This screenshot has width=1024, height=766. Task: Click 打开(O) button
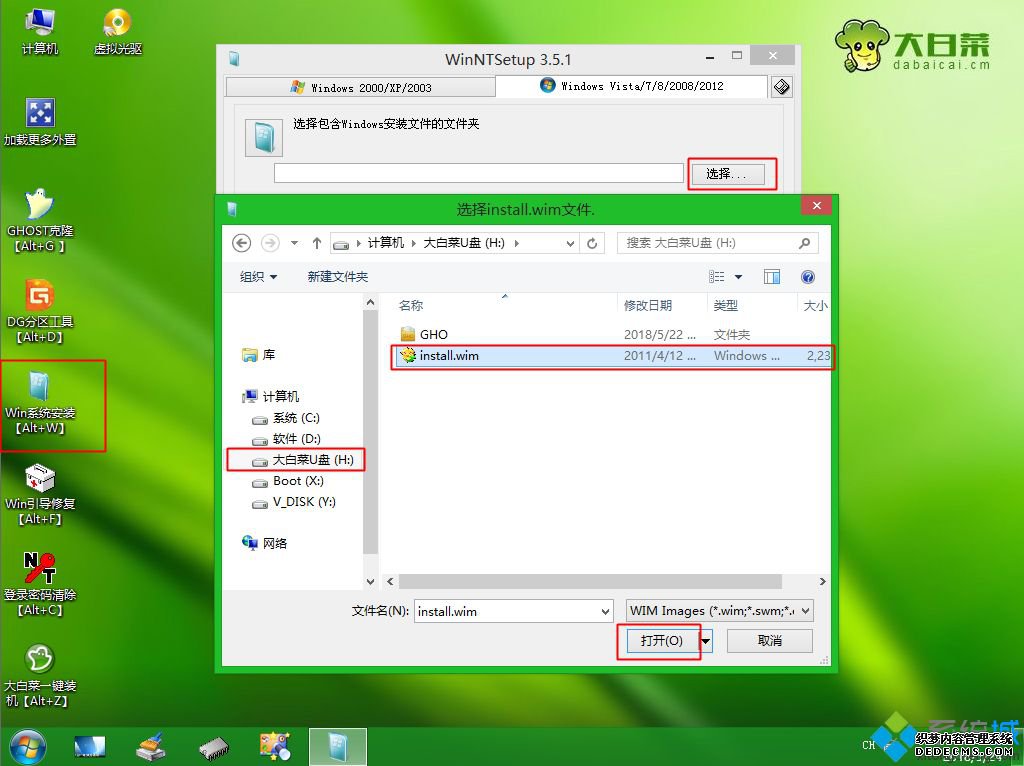662,641
